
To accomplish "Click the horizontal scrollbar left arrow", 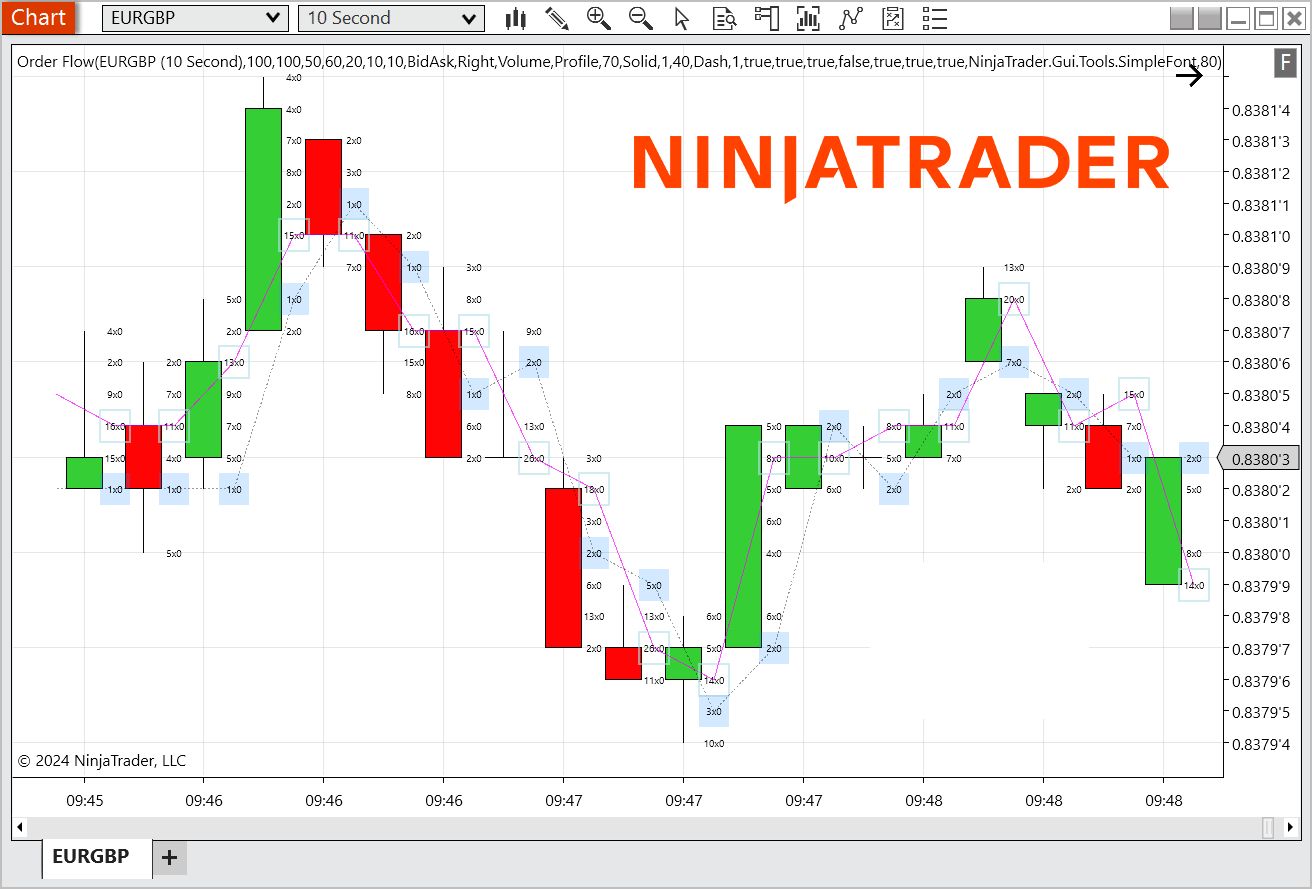I will pyautogui.click(x=19, y=828).
